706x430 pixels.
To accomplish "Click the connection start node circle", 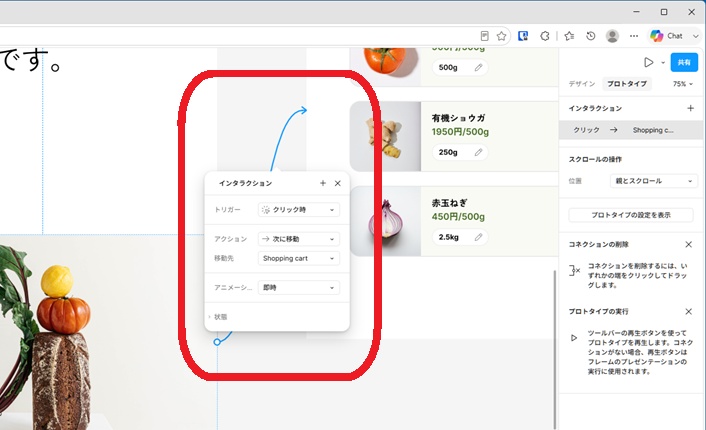I will coord(217,342).
